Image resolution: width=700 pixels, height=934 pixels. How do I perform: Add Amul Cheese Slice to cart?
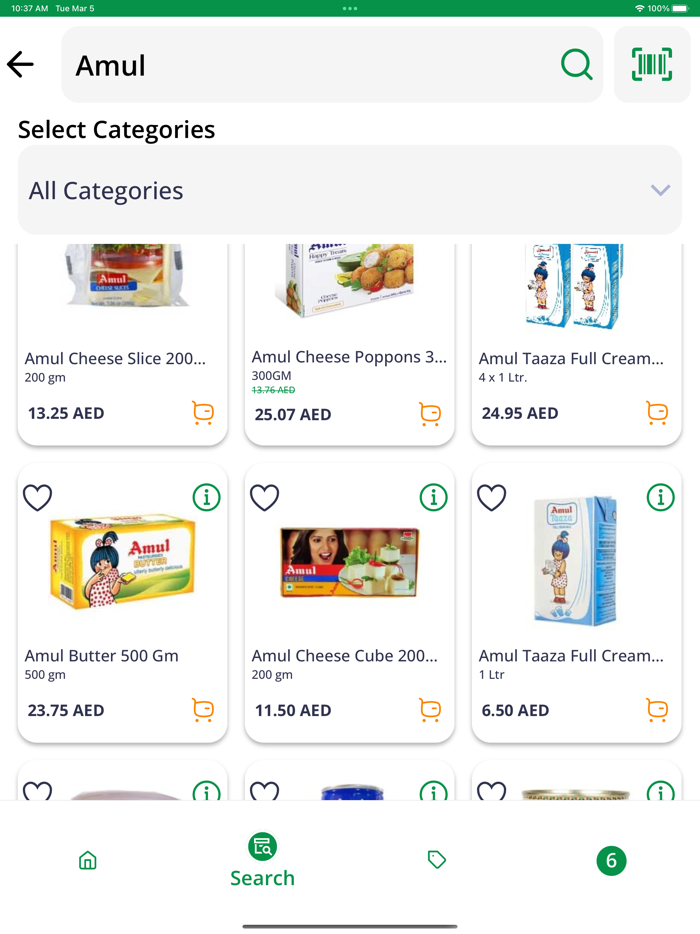[203, 413]
